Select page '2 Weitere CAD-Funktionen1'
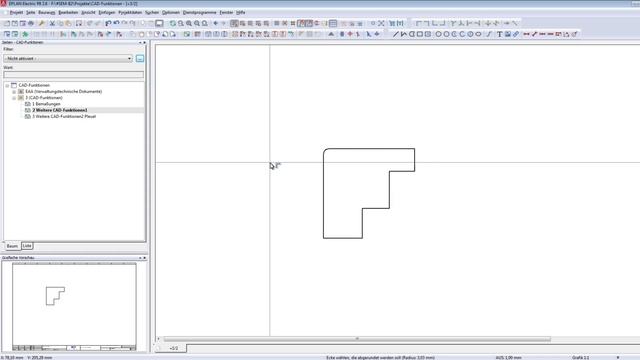This screenshot has height=360, width=640. (60, 110)
